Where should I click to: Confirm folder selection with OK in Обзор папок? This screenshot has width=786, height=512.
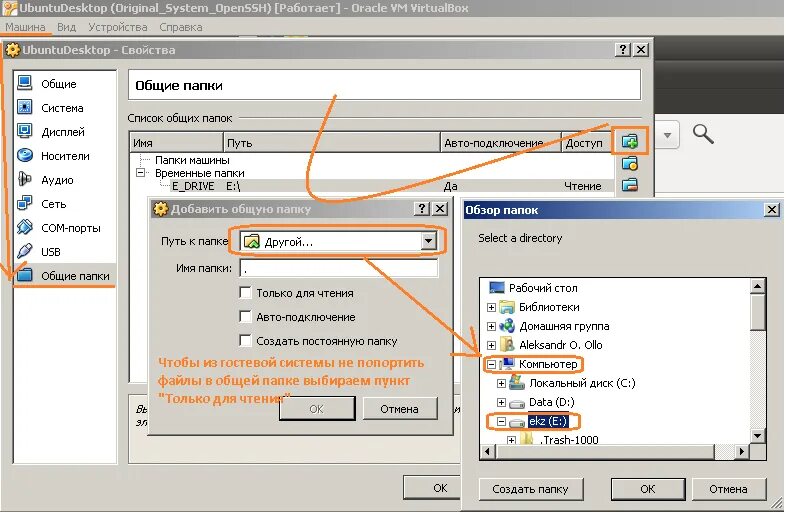coord(648,489)
